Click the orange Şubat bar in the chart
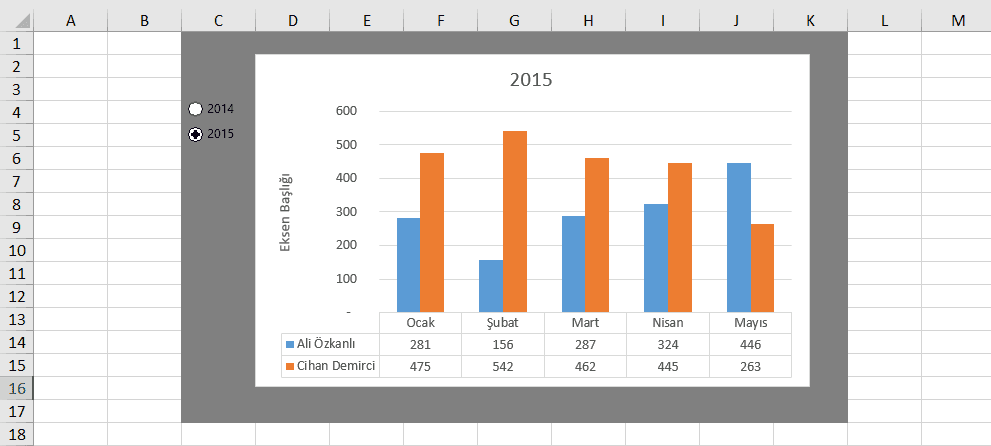 coord(514,221)
